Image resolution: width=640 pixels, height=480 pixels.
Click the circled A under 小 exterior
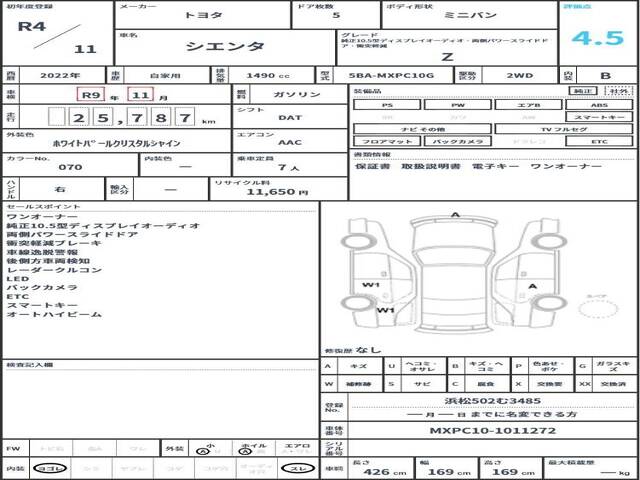[x=200, y=451]
